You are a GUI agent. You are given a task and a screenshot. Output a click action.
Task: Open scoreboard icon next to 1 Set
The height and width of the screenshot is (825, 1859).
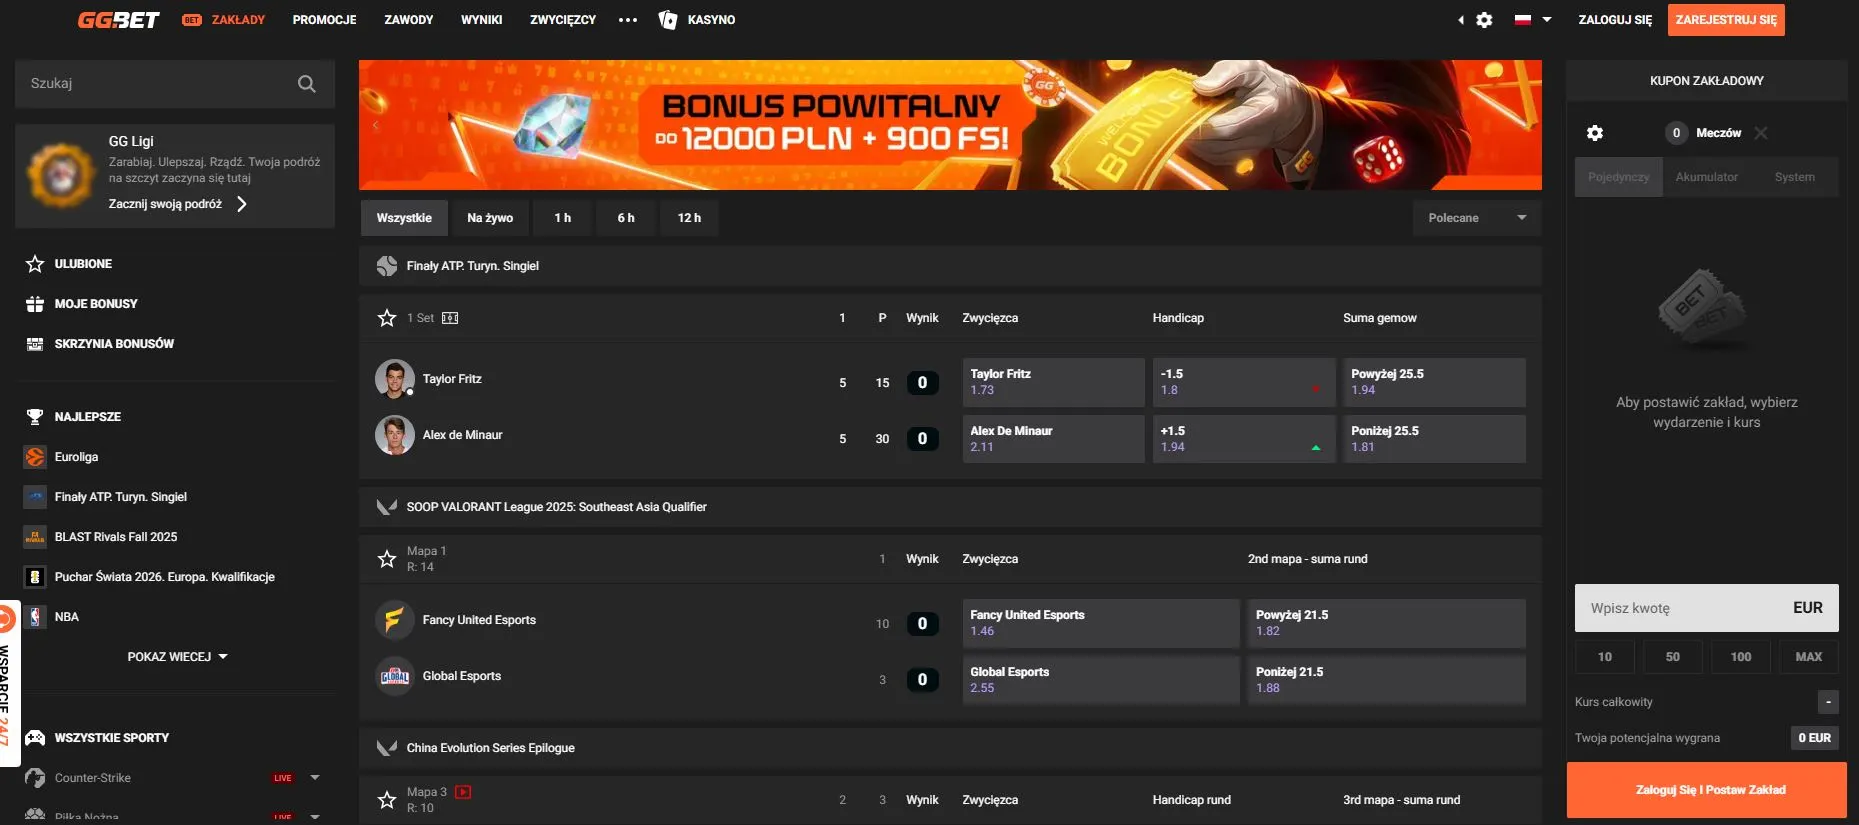pos(450,318)
